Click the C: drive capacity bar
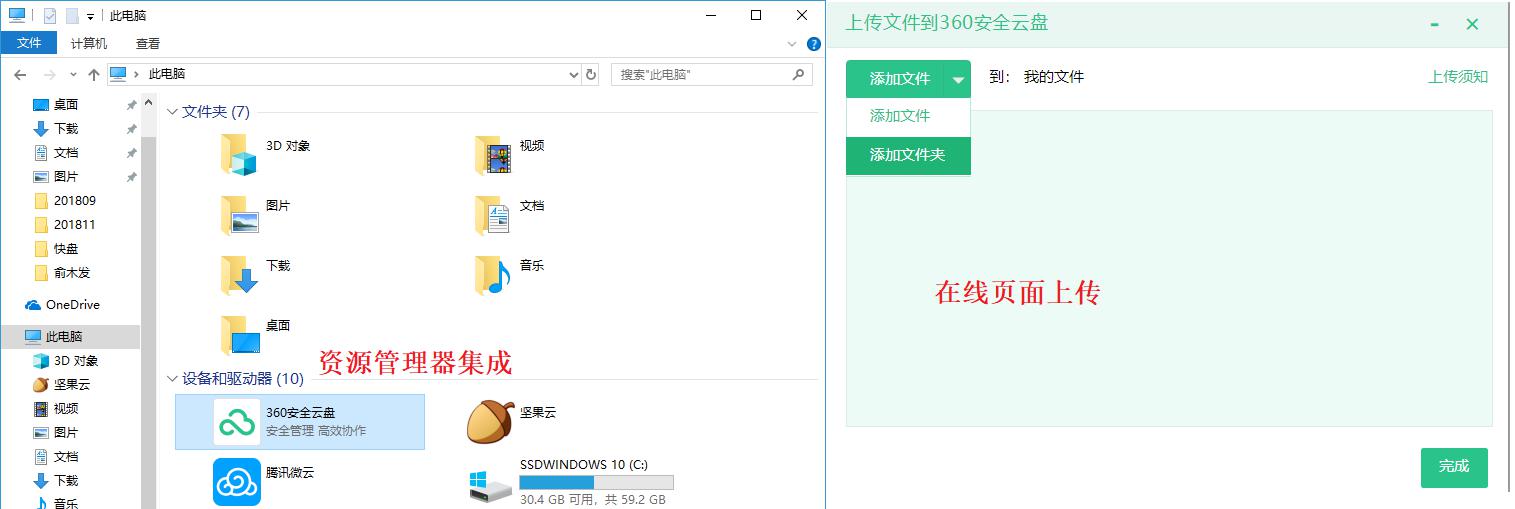Image resolution: width=1515 pixels, height=509 pixels. 596,482
